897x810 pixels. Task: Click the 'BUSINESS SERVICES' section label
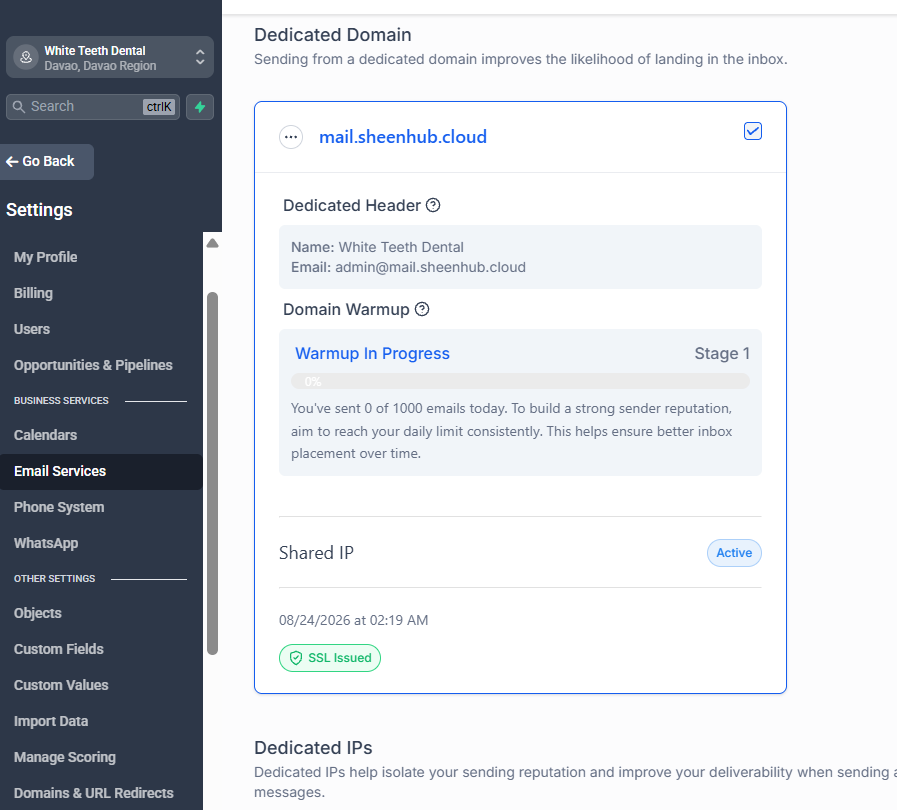pyautogui.click(x=61, y=401)
